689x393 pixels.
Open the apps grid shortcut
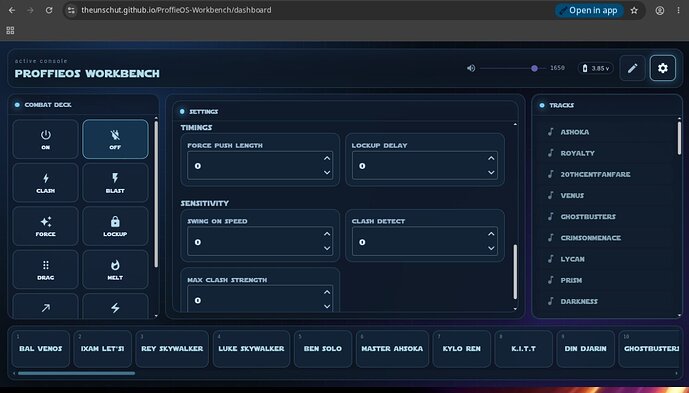coord(10,30)
